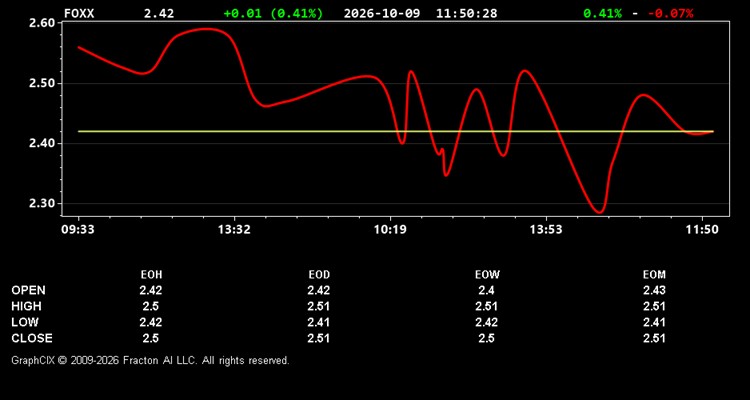The image size is (750, 400).
Task: Select the last price 2.42 in header
Action: [x=159, y=13]
